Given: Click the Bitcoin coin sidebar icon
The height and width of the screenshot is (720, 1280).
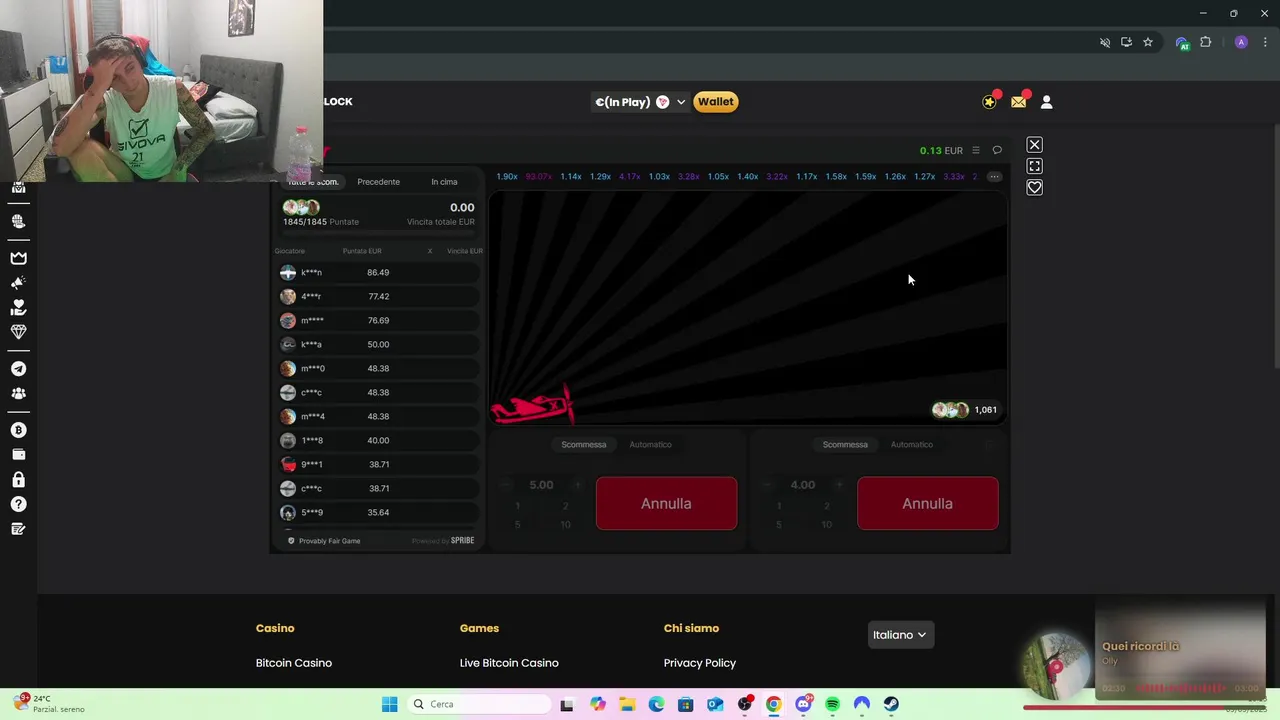Looking at the screenshot, I should [18, 430].
